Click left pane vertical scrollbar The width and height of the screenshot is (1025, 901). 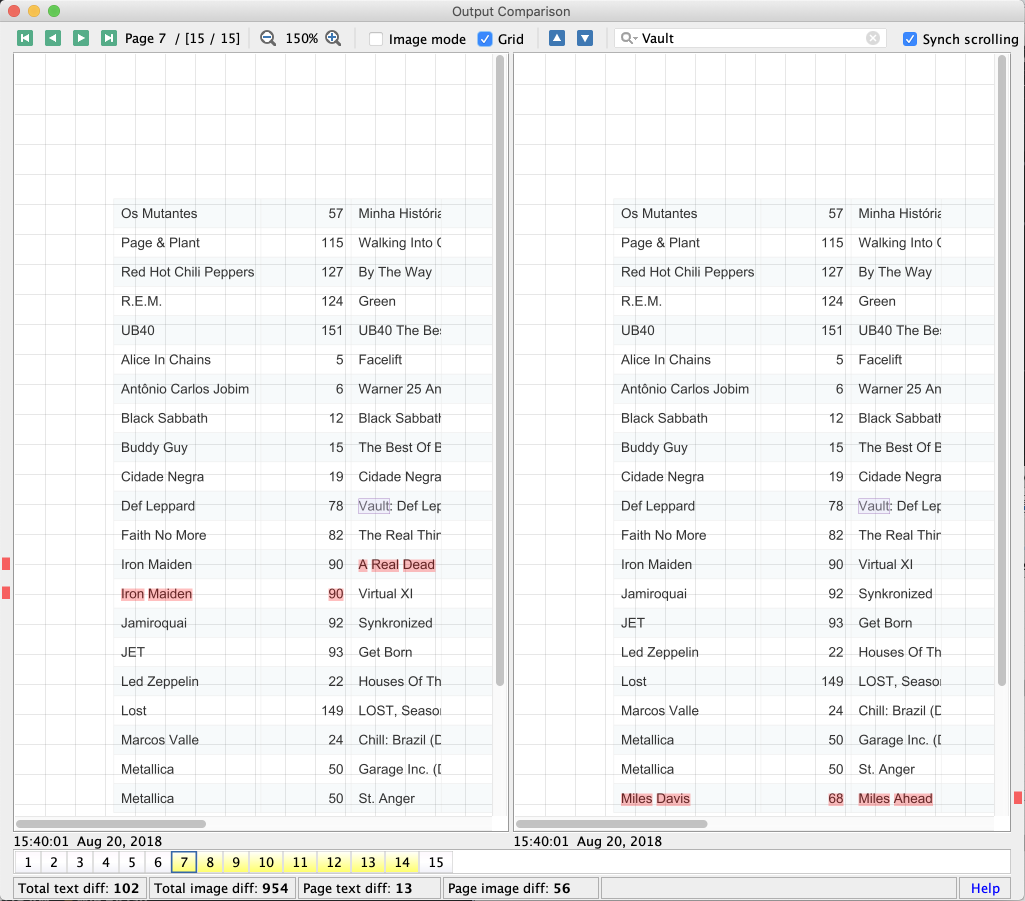coord(500,370)
